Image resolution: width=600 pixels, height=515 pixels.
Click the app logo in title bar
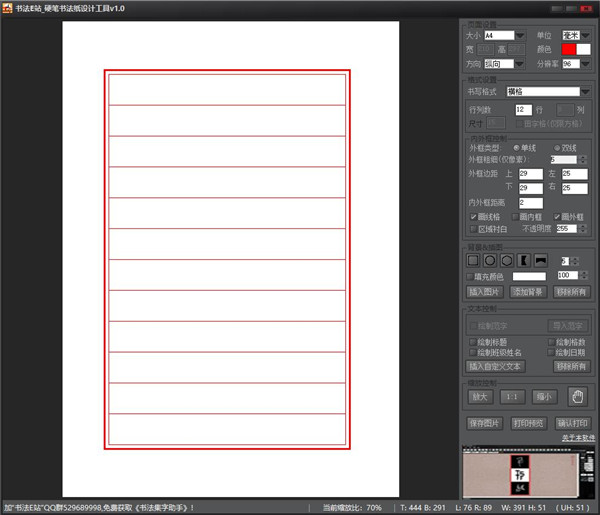[x=7, y=8]
